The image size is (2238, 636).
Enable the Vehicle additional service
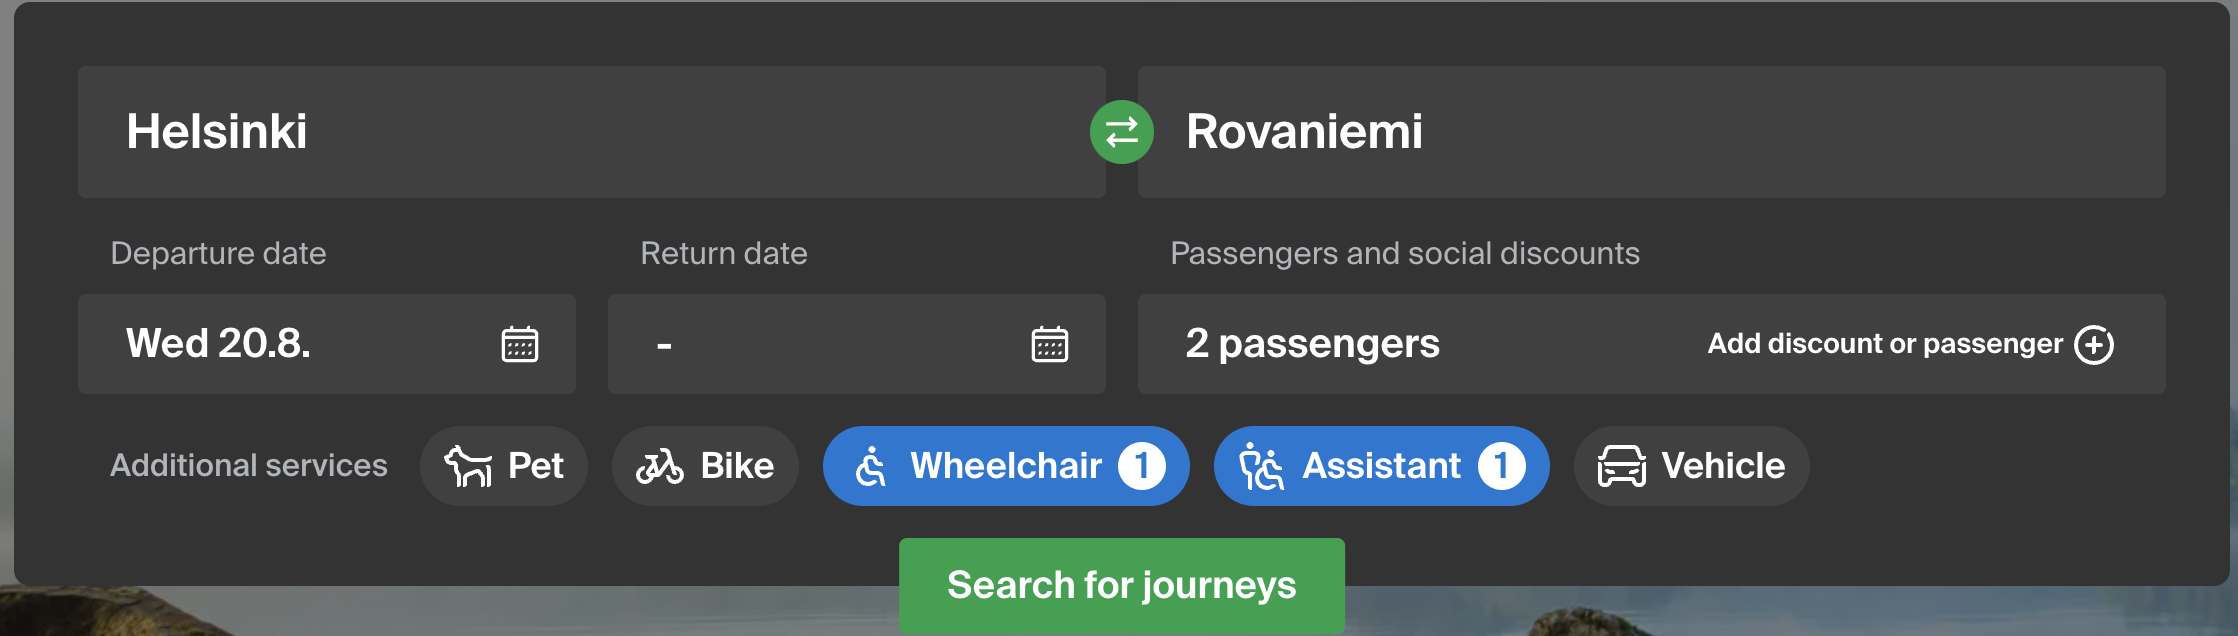click(x=1692, y=466)
